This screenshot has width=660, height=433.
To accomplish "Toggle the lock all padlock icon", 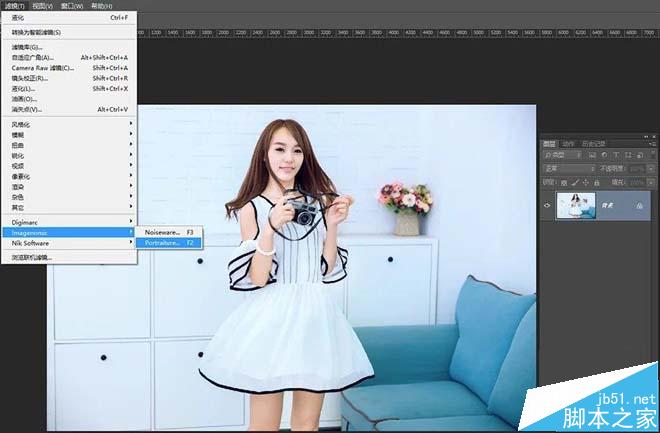I will click(x=597, y=183).
